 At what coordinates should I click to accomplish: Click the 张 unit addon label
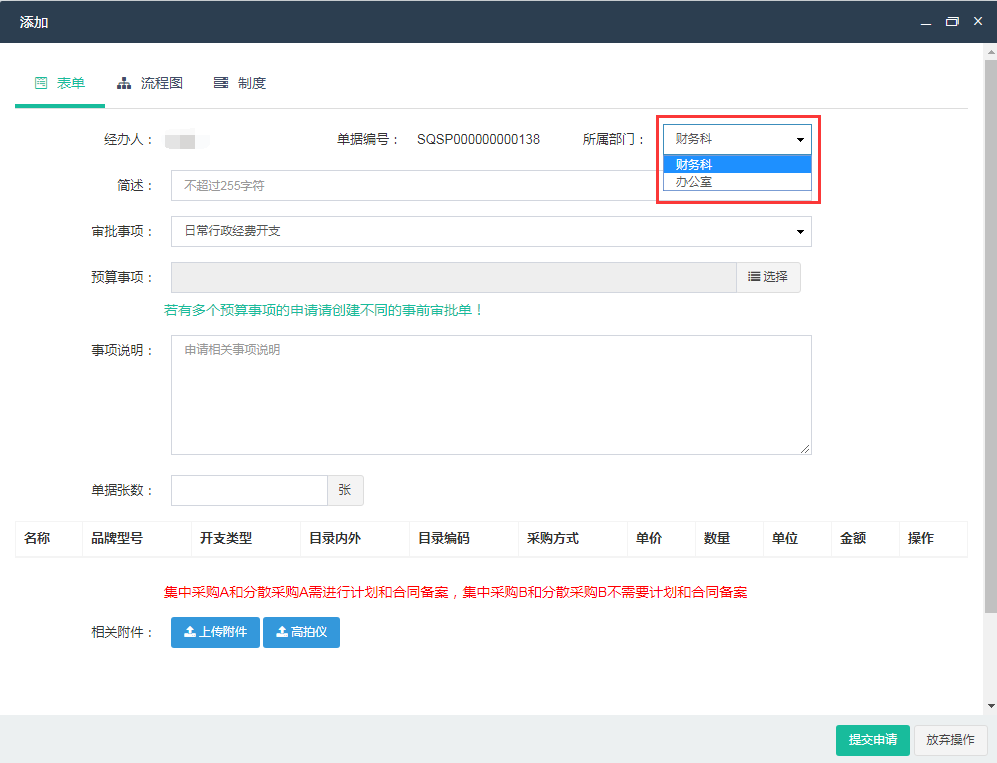point(345,490)
